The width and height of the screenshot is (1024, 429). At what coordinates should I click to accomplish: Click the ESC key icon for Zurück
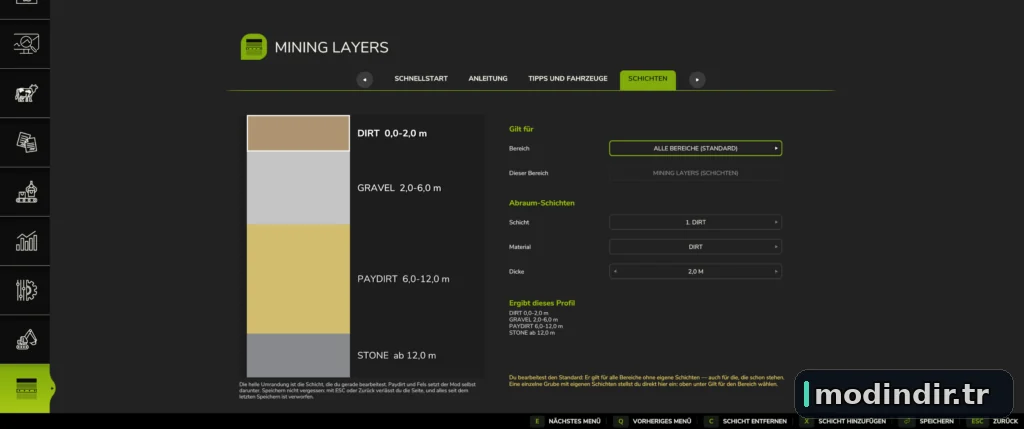coord(978,422)
